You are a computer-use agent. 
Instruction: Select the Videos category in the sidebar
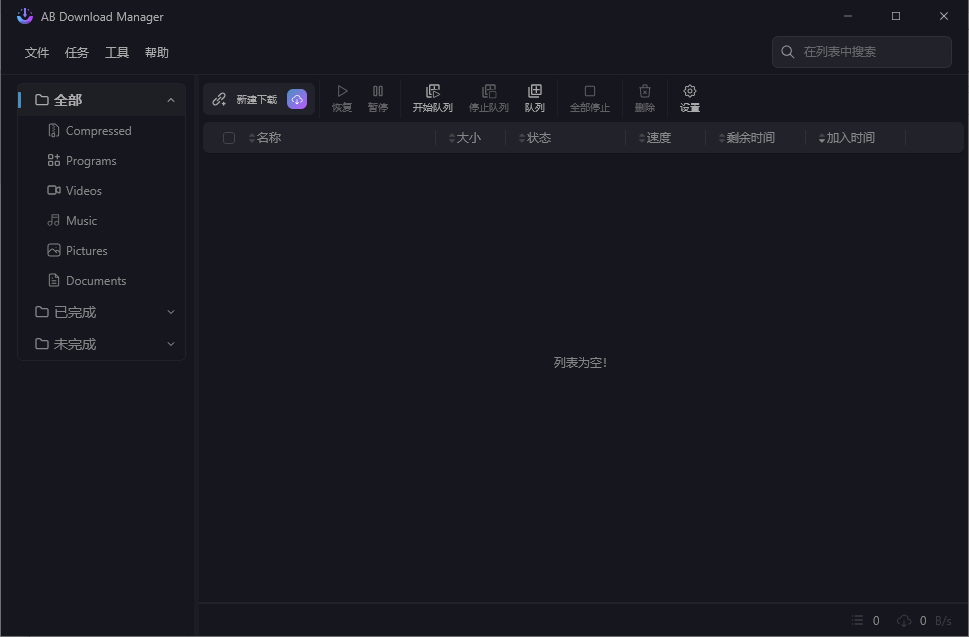[84, 190]
